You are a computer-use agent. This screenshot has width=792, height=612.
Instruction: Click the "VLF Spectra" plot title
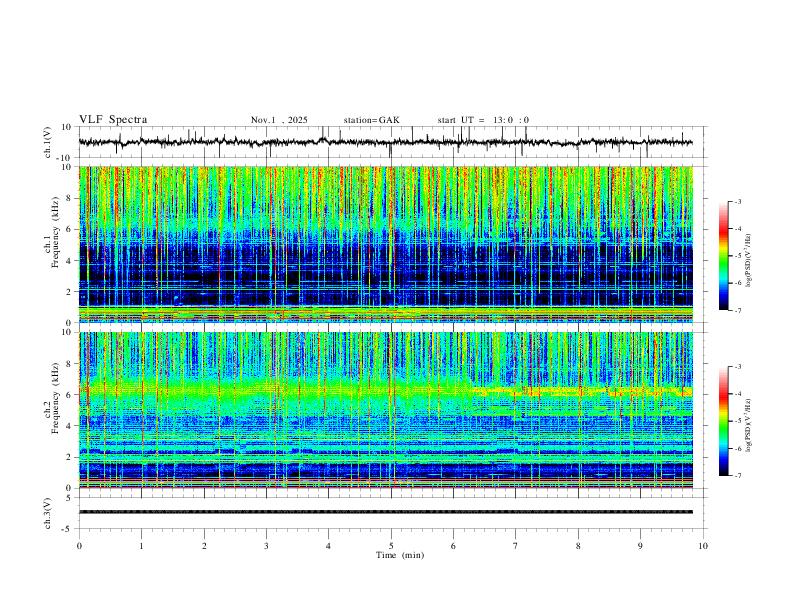pyautogui.click(x=113, y=120)
